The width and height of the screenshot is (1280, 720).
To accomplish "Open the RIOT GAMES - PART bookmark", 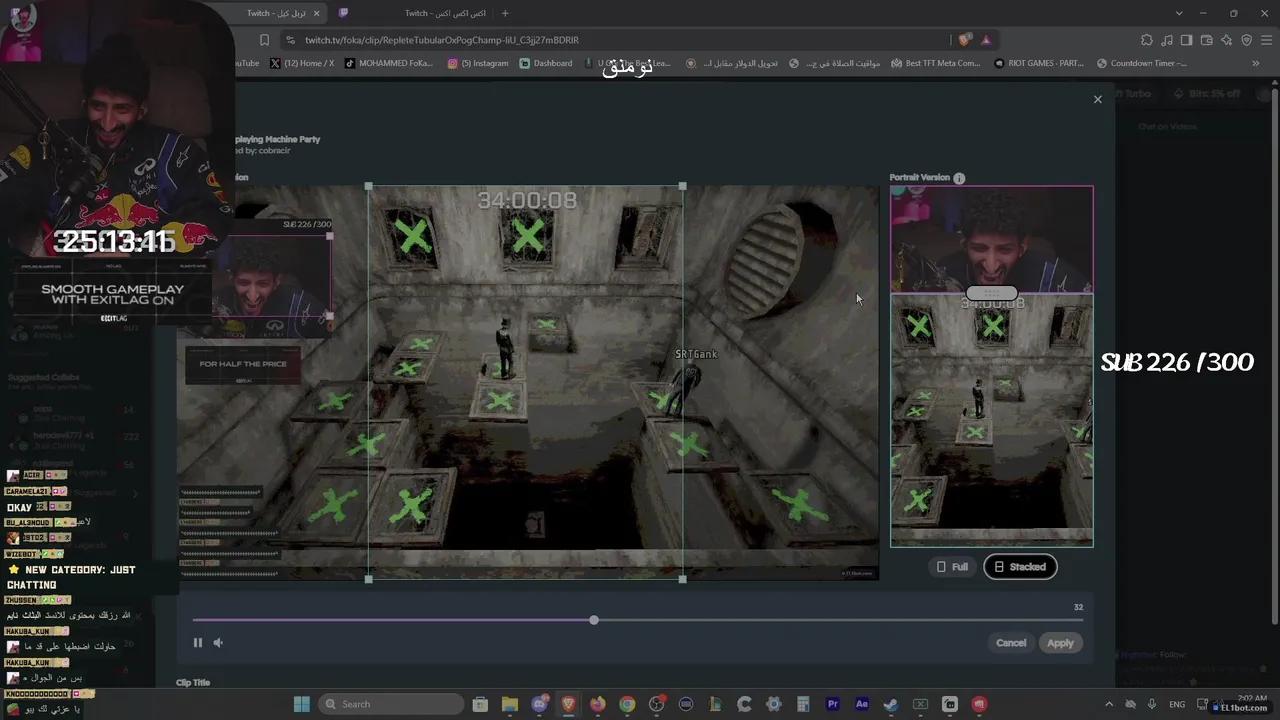I will (x=1039, y=63).
